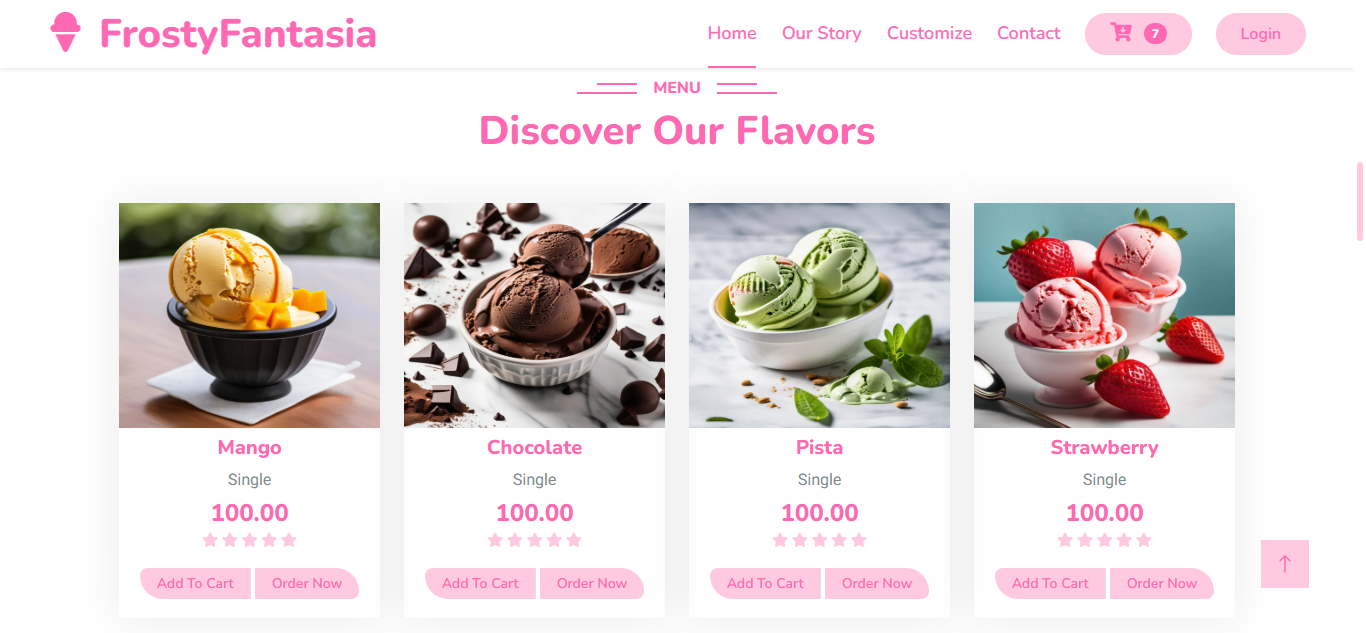1366x633 pixels.
Task: Click the ice cream cone logo icon
Action: [x=65, y=32]
